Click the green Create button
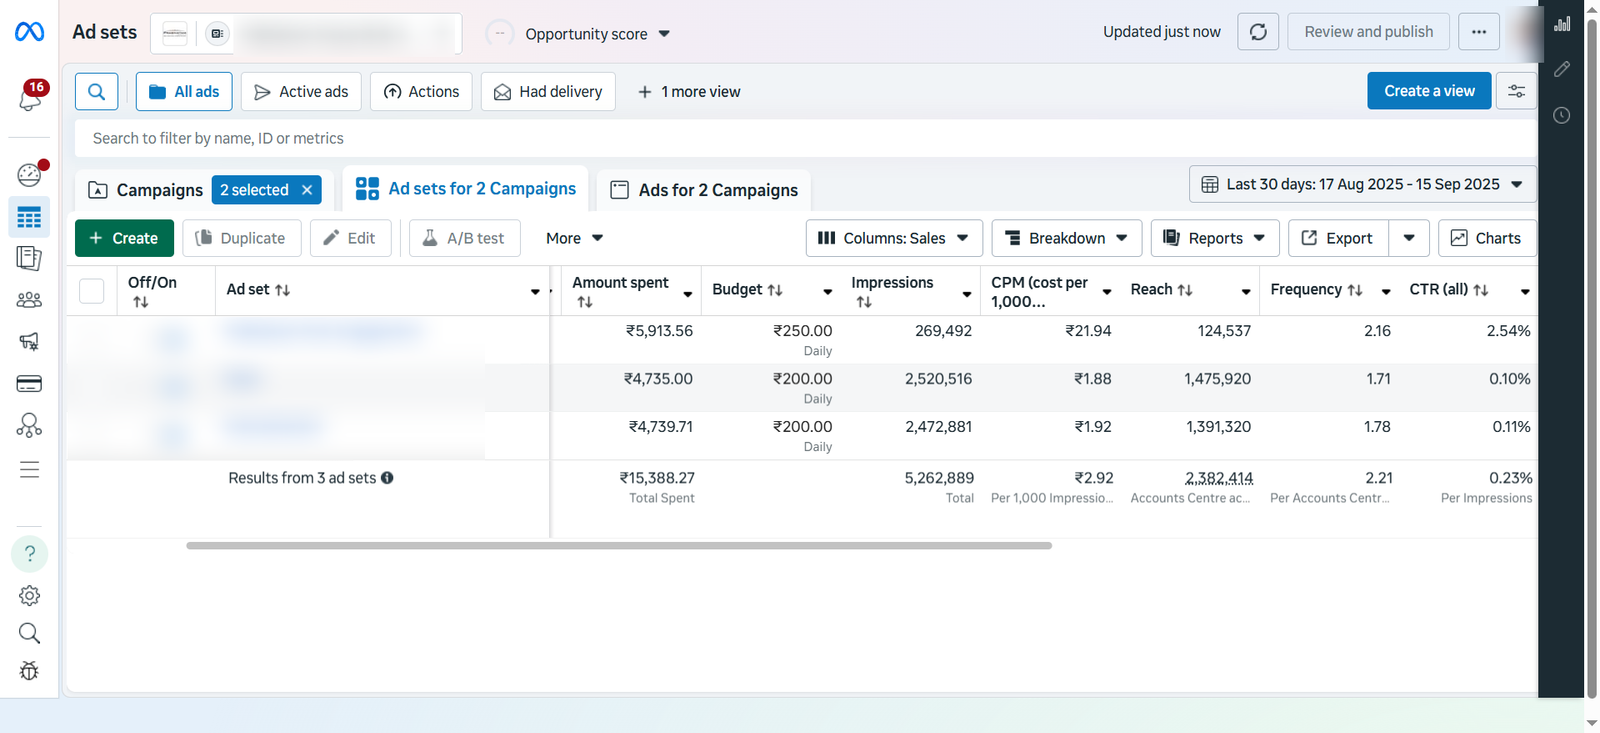Viewport: 1600px width, 733px height. point(124,238)
